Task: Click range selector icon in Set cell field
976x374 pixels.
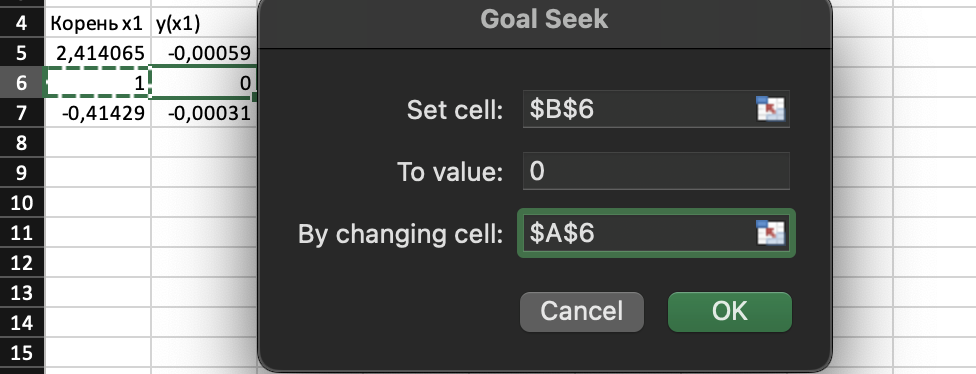Action: 771,109
